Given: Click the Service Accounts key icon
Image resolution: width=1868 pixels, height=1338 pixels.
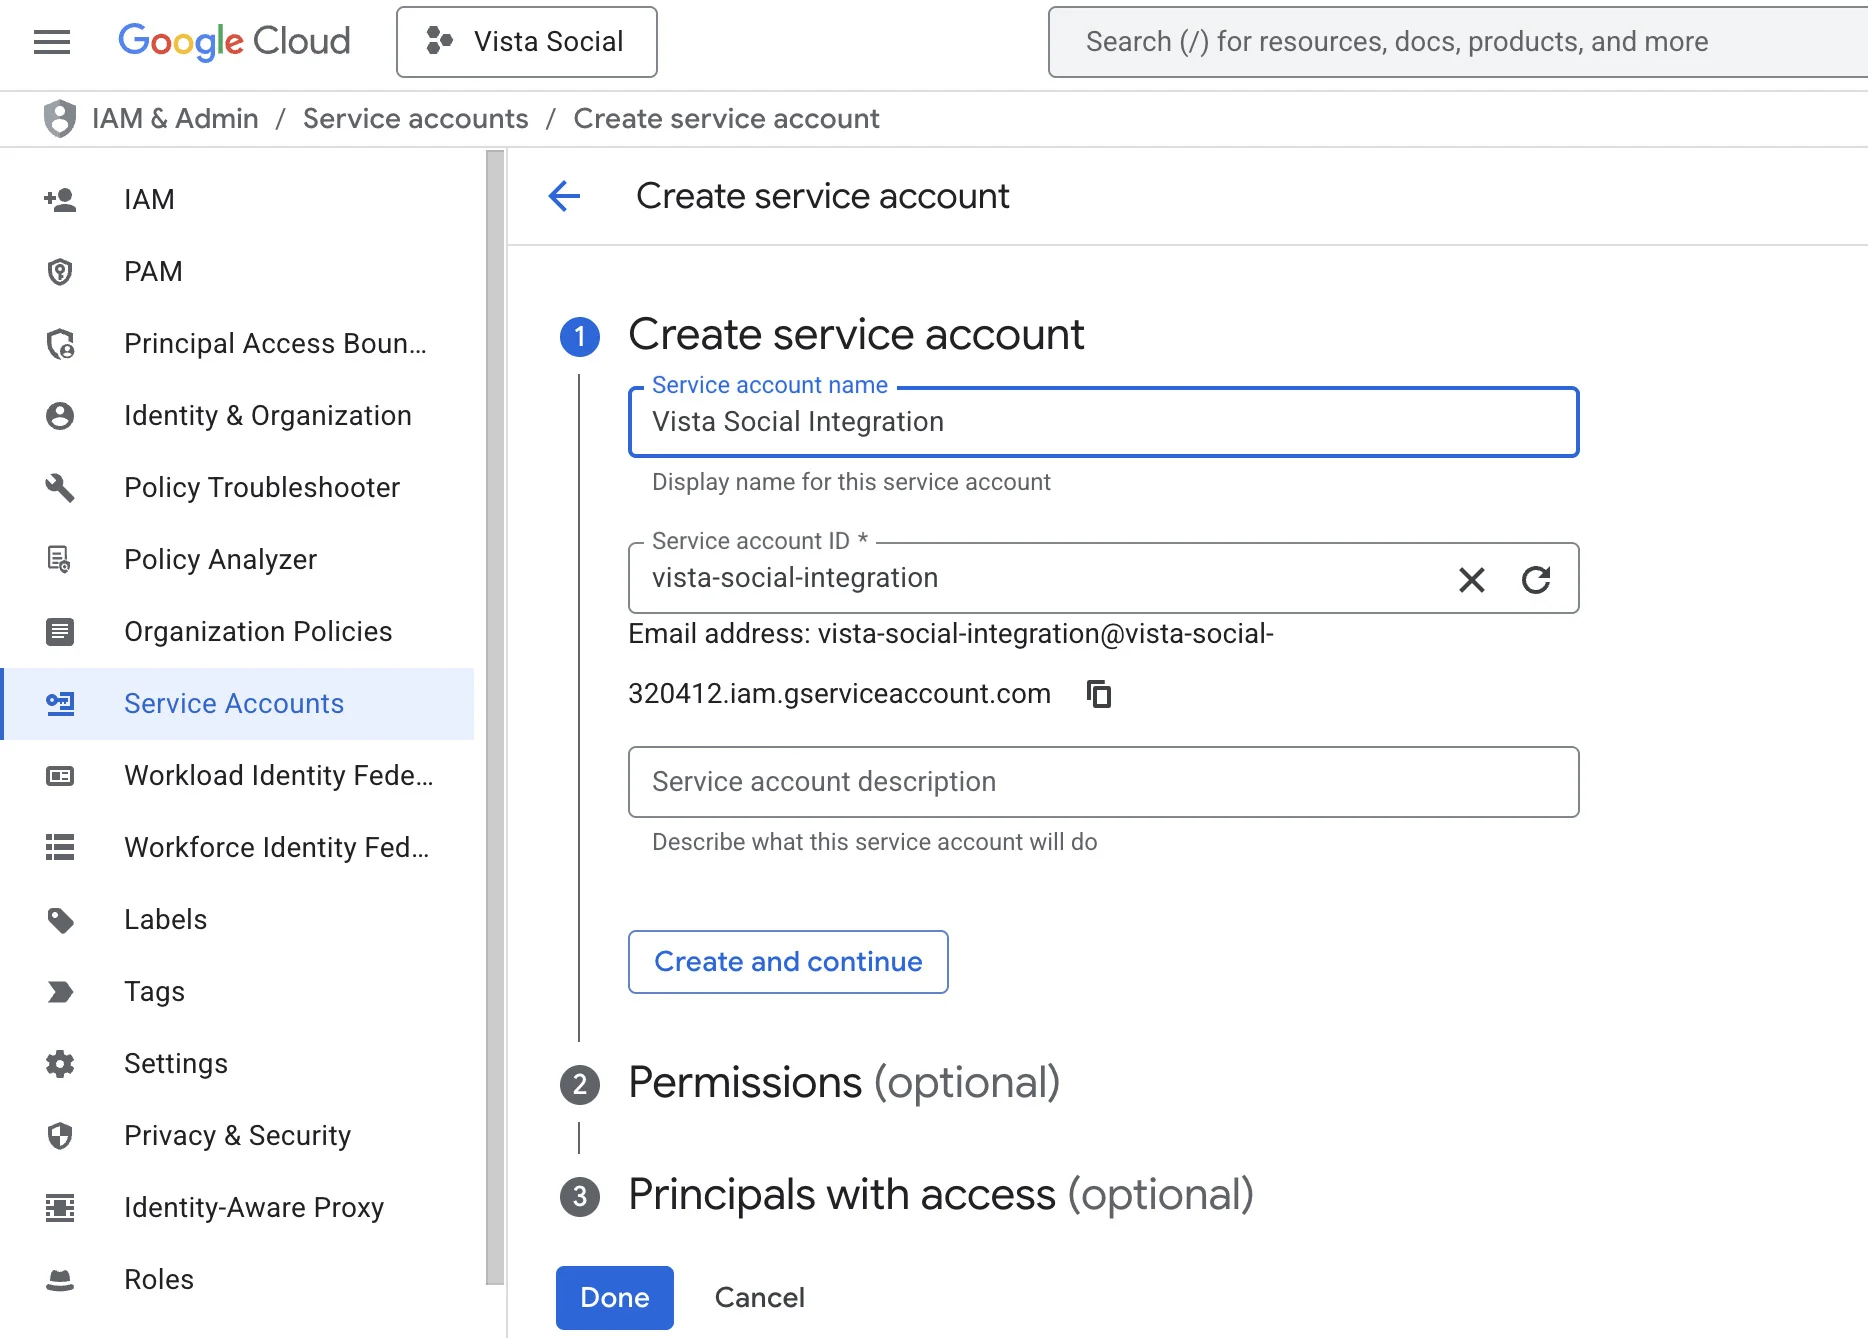Looking at the screenshot, I should point(60,704).
